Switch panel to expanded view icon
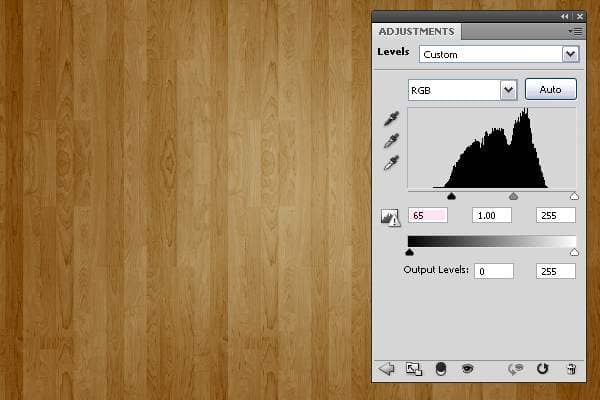 pos(414,369)
